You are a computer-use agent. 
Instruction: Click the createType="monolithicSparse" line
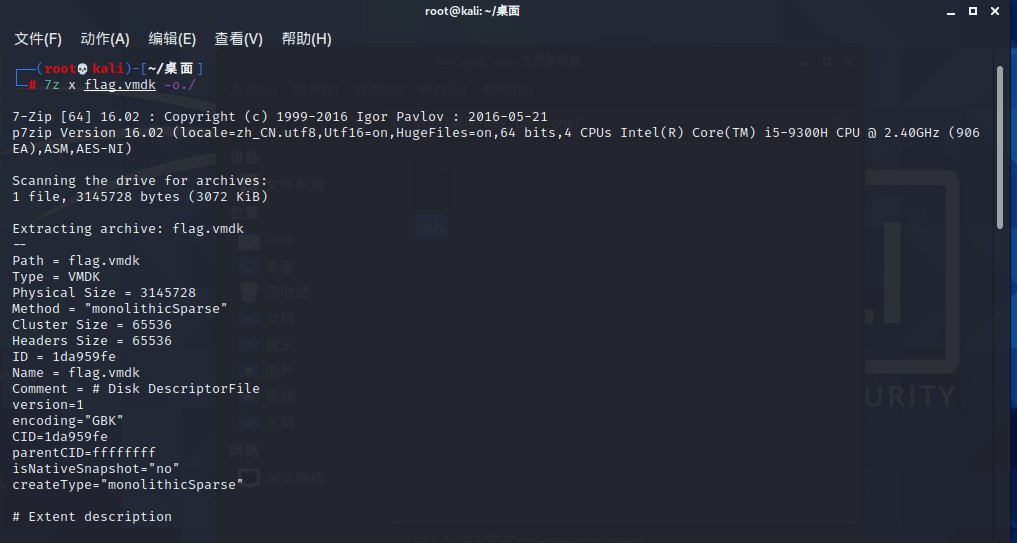(128, 485)
